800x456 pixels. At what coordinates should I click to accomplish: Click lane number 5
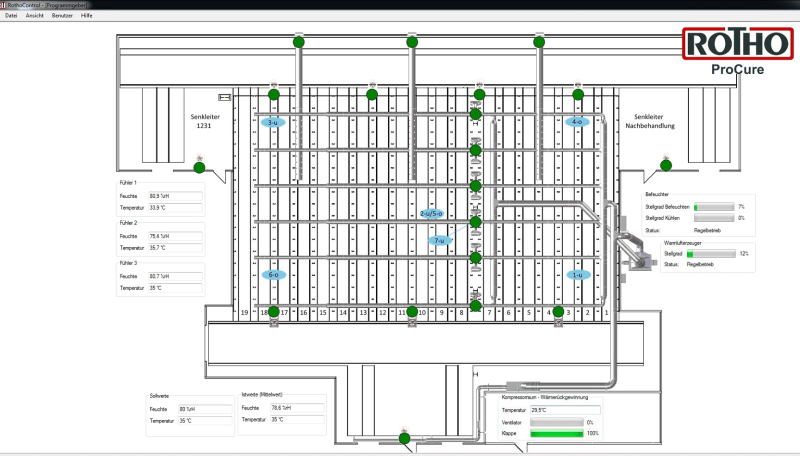click(529, 313)
